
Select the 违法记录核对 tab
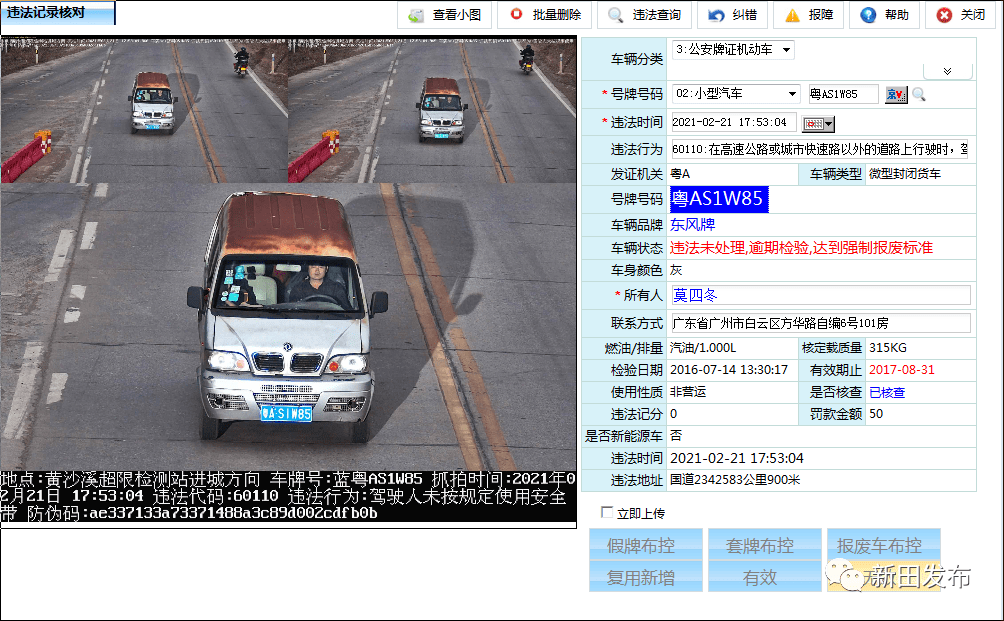click(58, 13)
